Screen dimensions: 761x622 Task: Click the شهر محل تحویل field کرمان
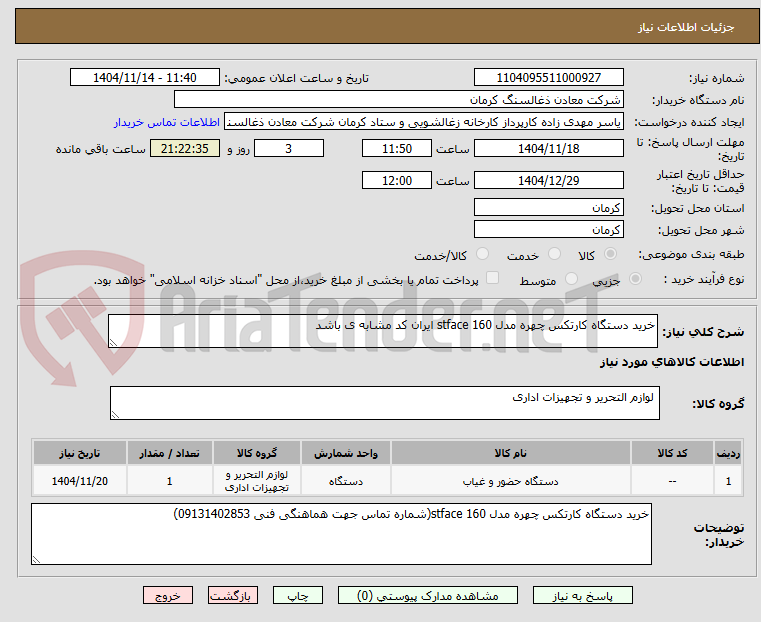(x=548, y=229)
